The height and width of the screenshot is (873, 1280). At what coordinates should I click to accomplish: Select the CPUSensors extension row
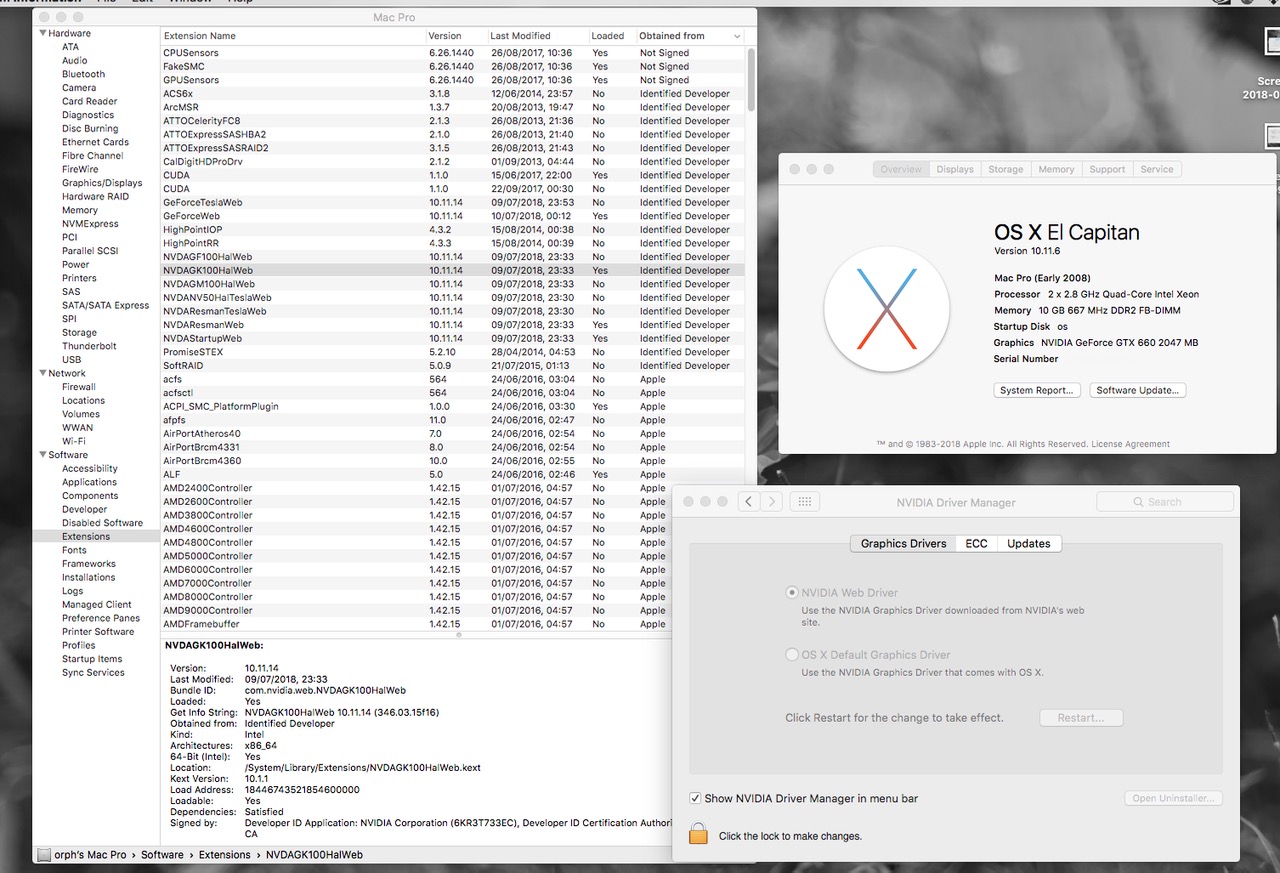453,53
